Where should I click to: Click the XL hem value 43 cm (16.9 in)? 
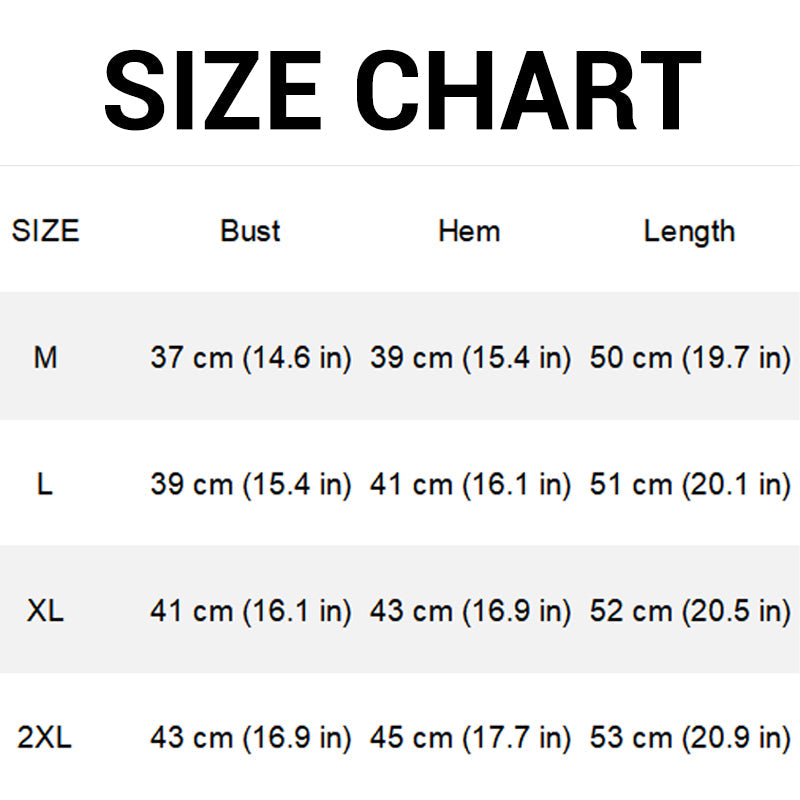[x=470, y=611]
